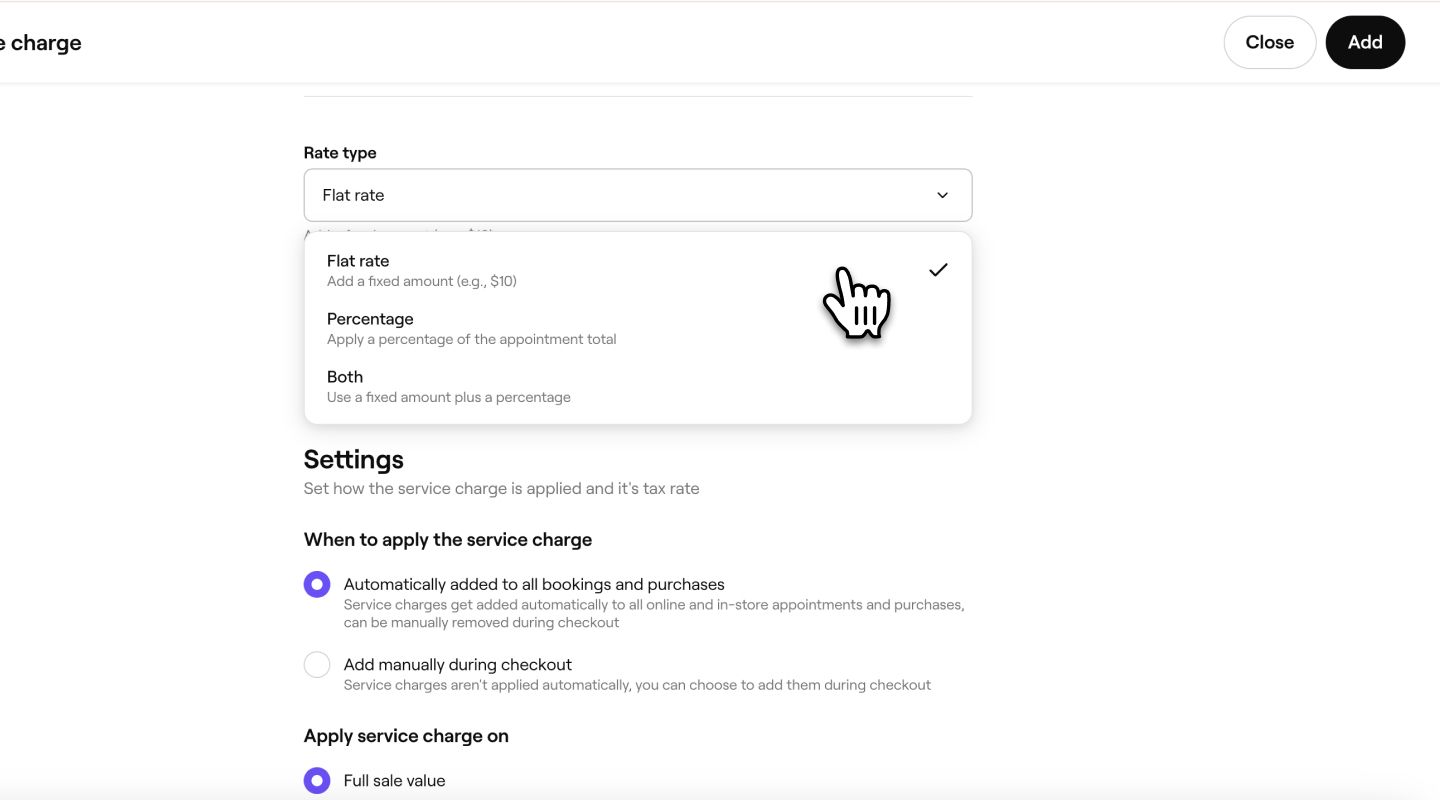Select the Flat rate option
The width and height of the screenshot is (1440, 800).
(x=358, y=261)
